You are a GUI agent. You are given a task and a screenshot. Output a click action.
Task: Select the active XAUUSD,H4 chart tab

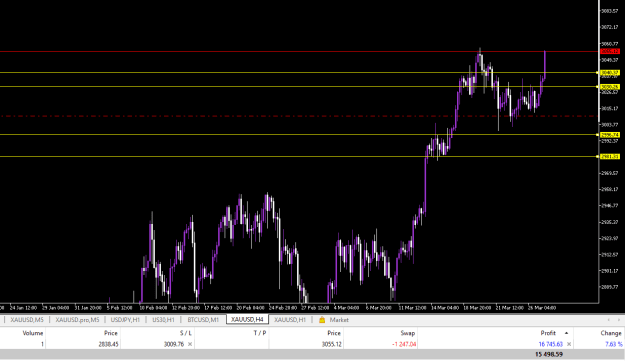247,320
